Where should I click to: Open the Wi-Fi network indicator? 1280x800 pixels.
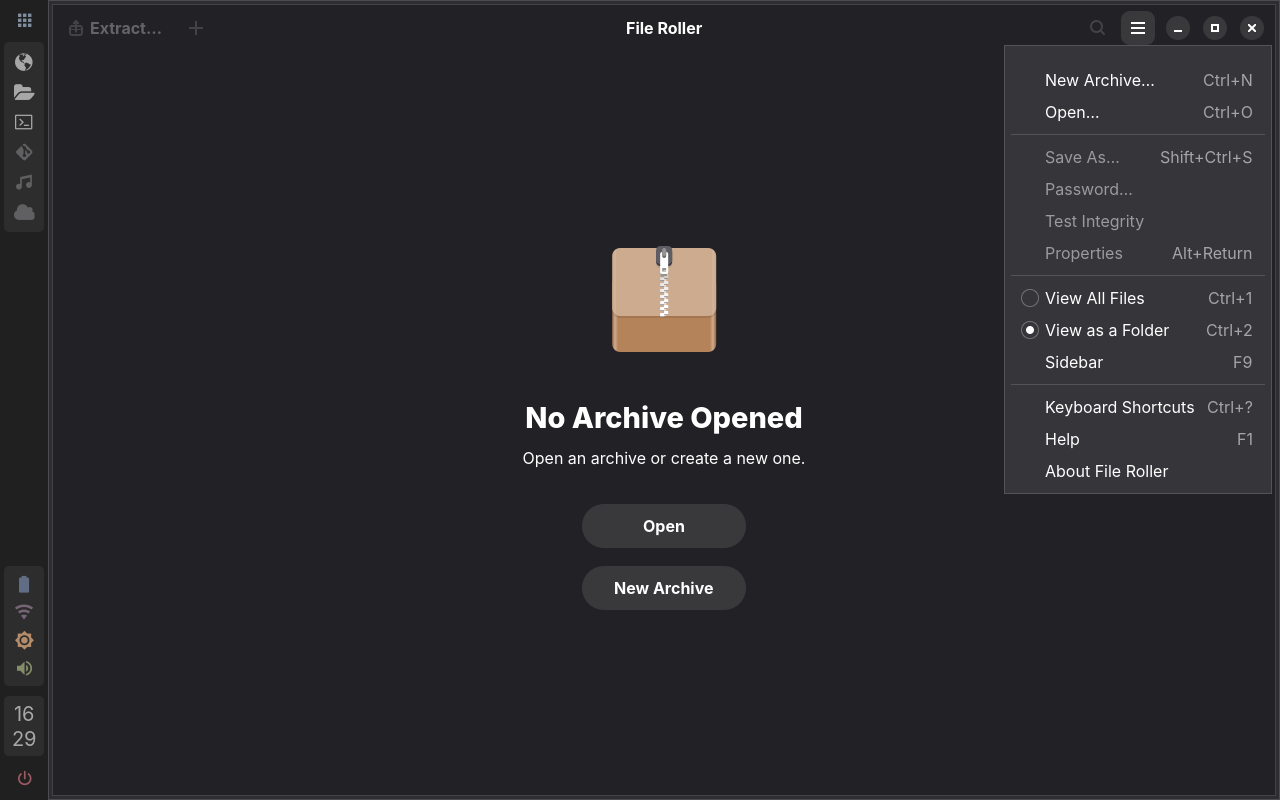[24, 611]
